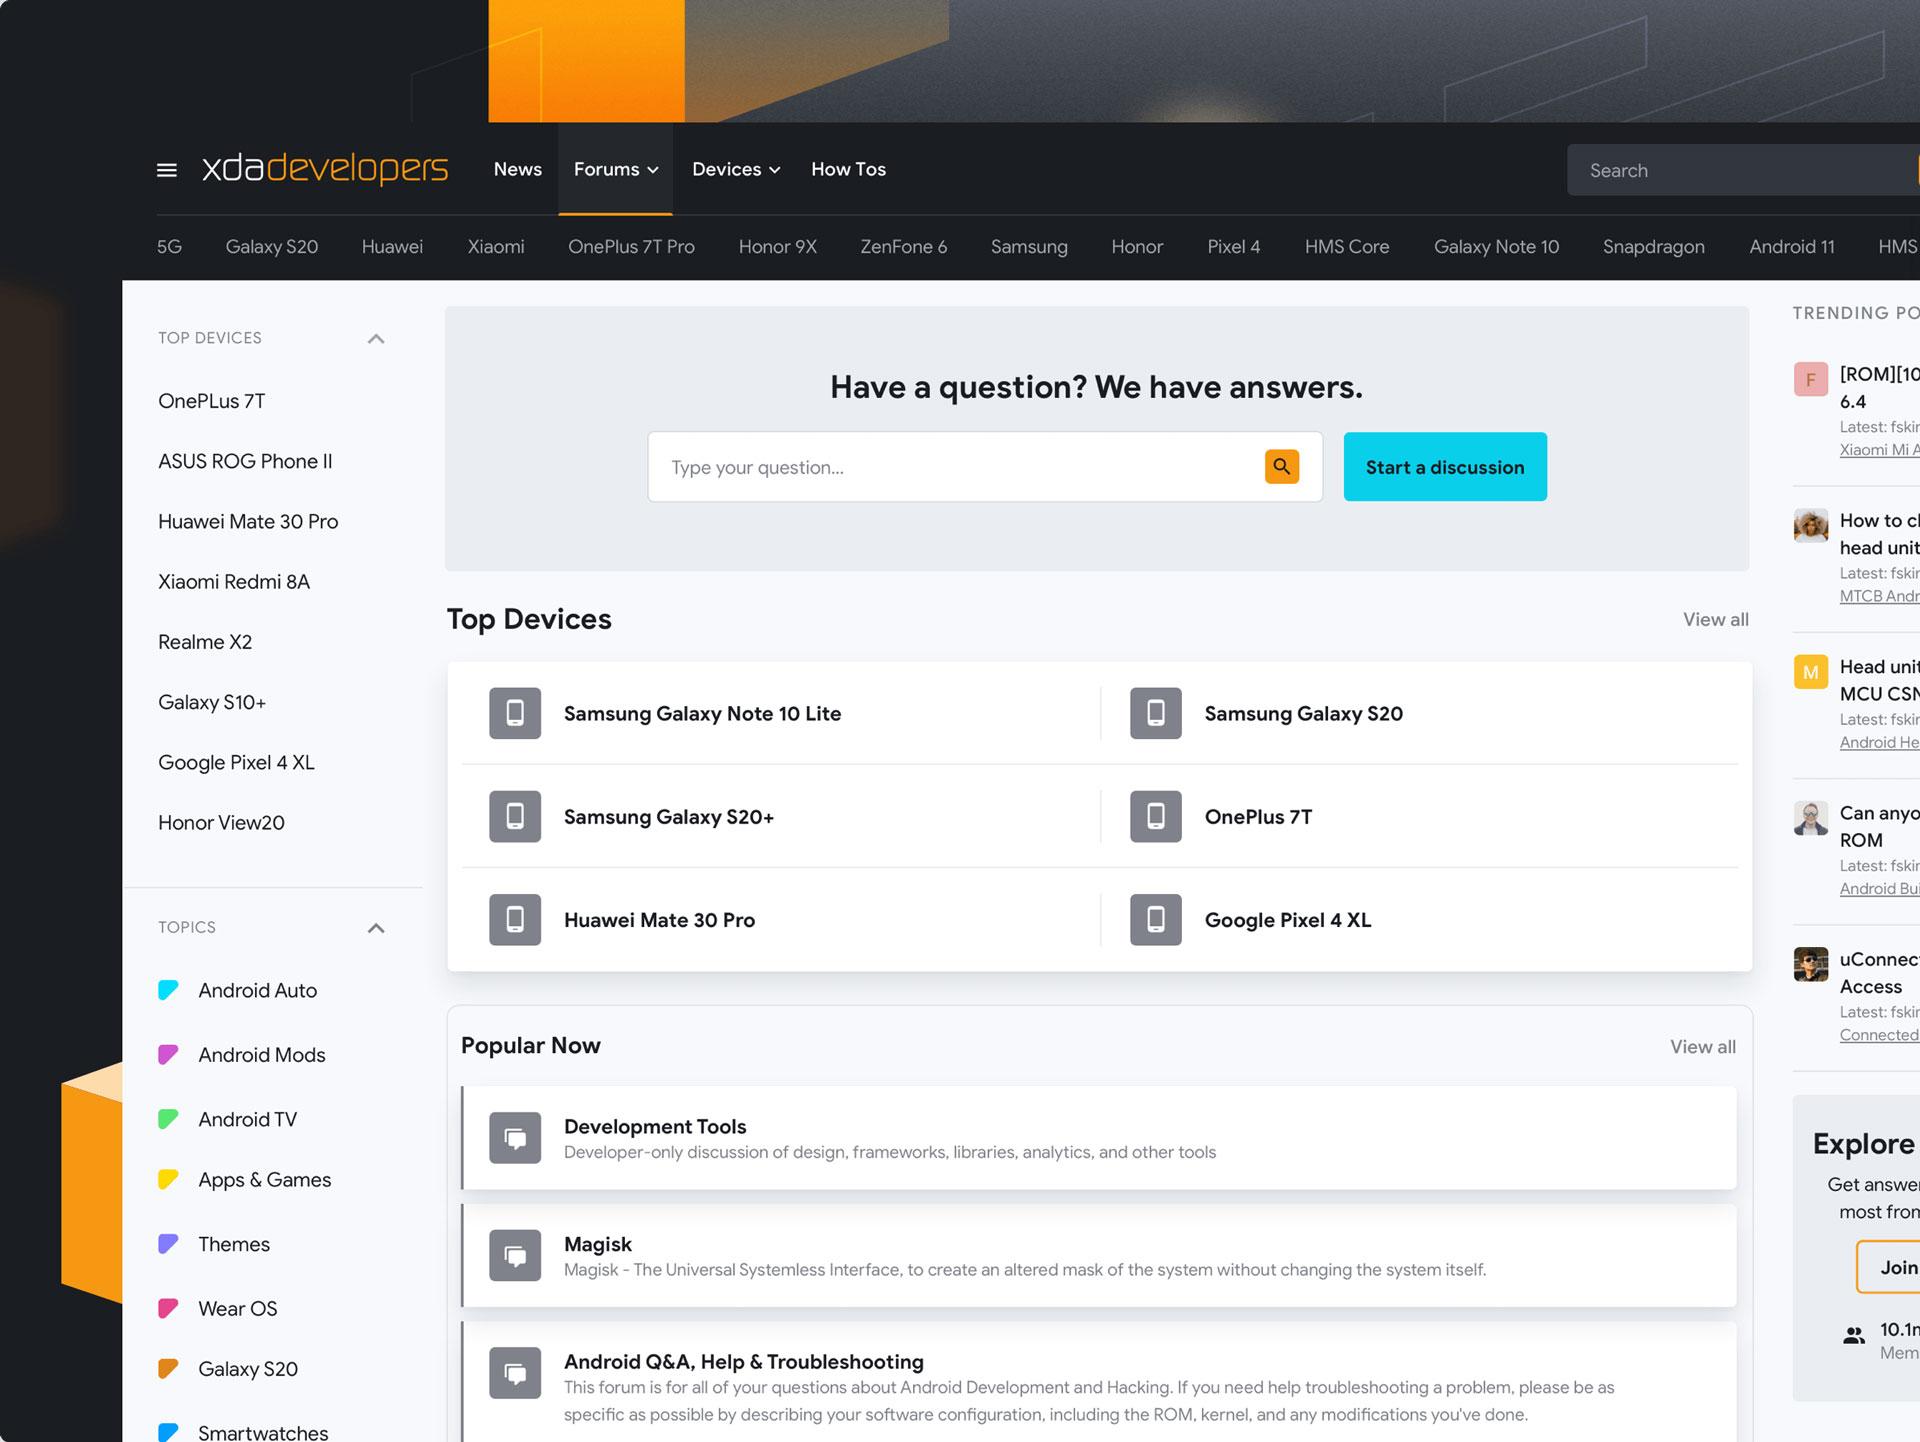Open the Galaxy Note 10 quick link
Image resolution: width=1920 pixels, height=1442 pixels.
1496,246
